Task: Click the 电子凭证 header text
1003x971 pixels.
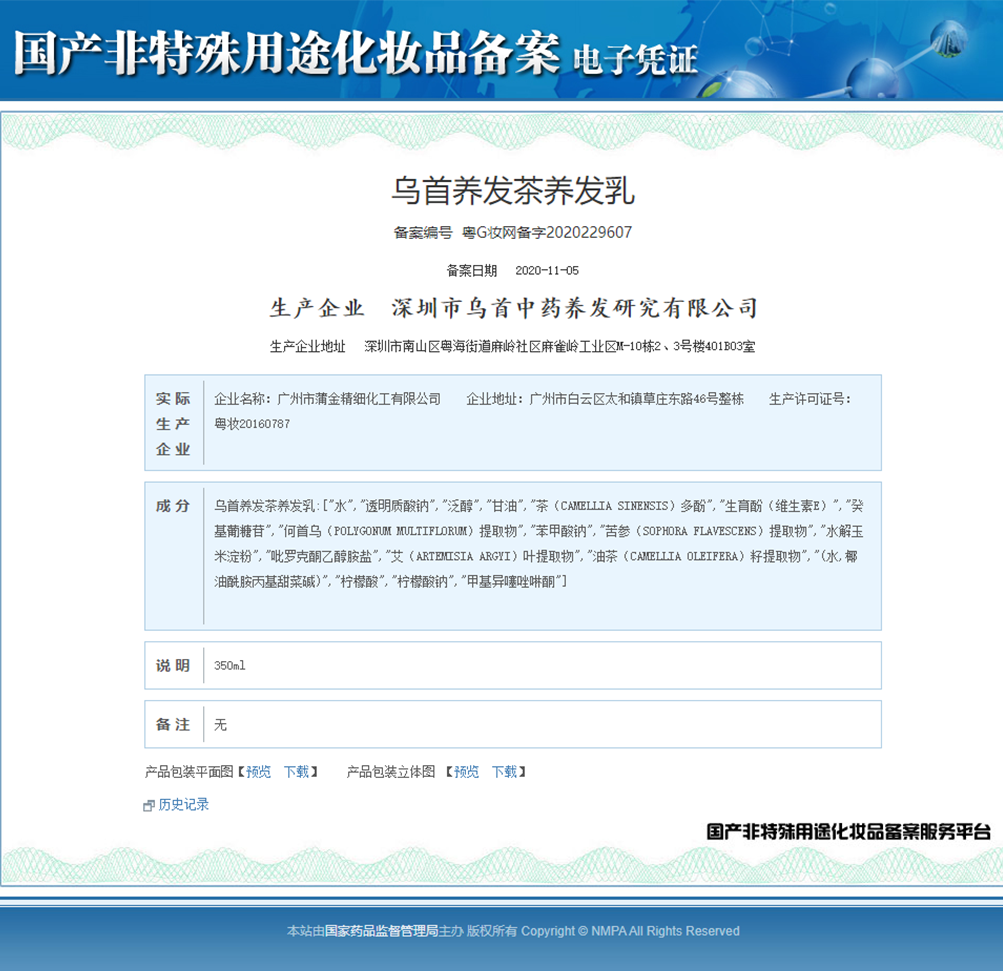Action: pos(635,59)
